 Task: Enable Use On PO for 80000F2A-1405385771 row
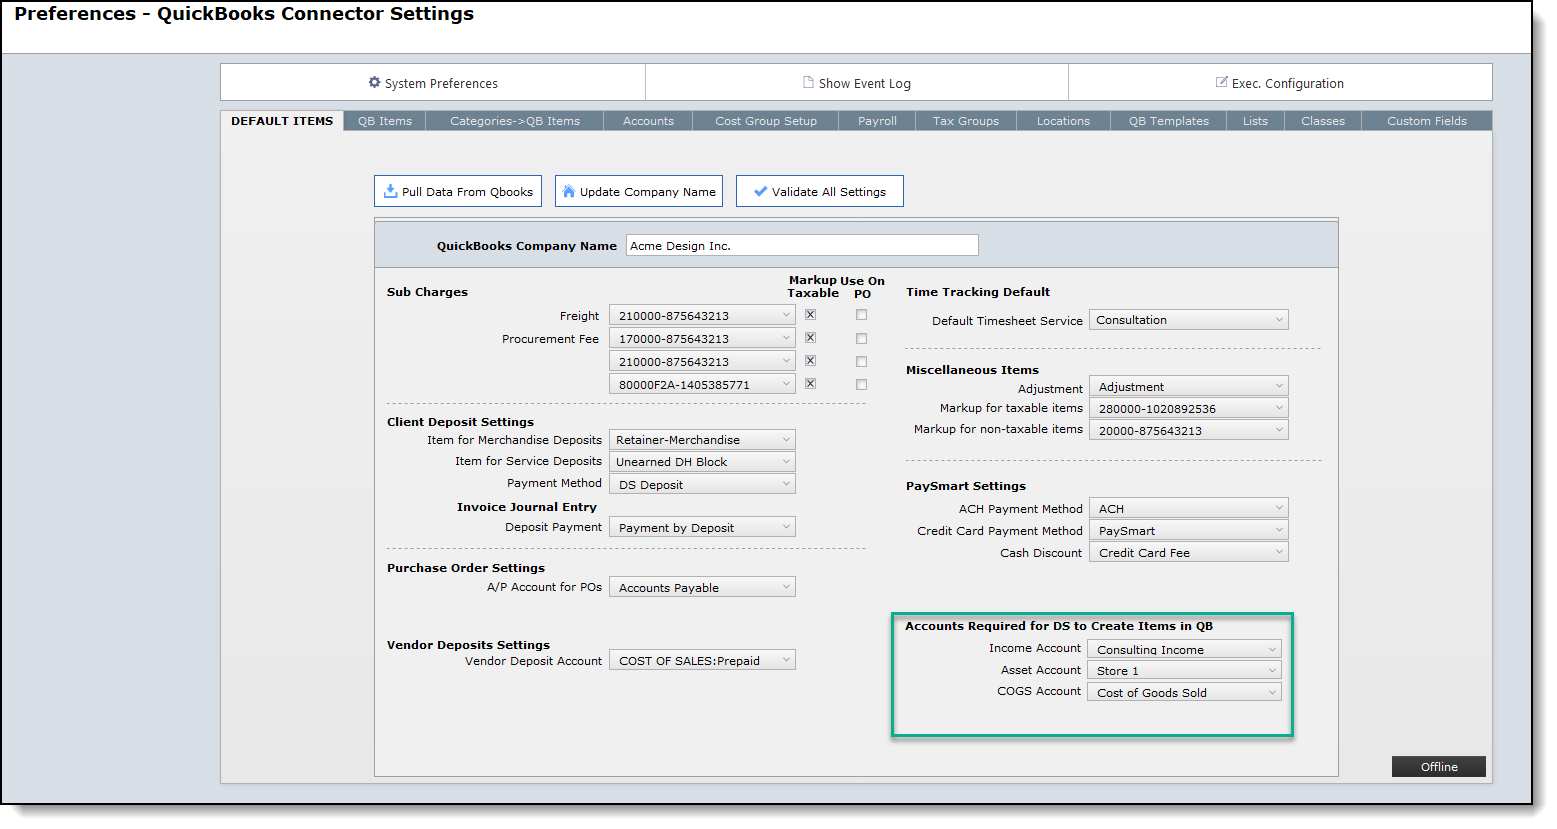tap(861, 384)
